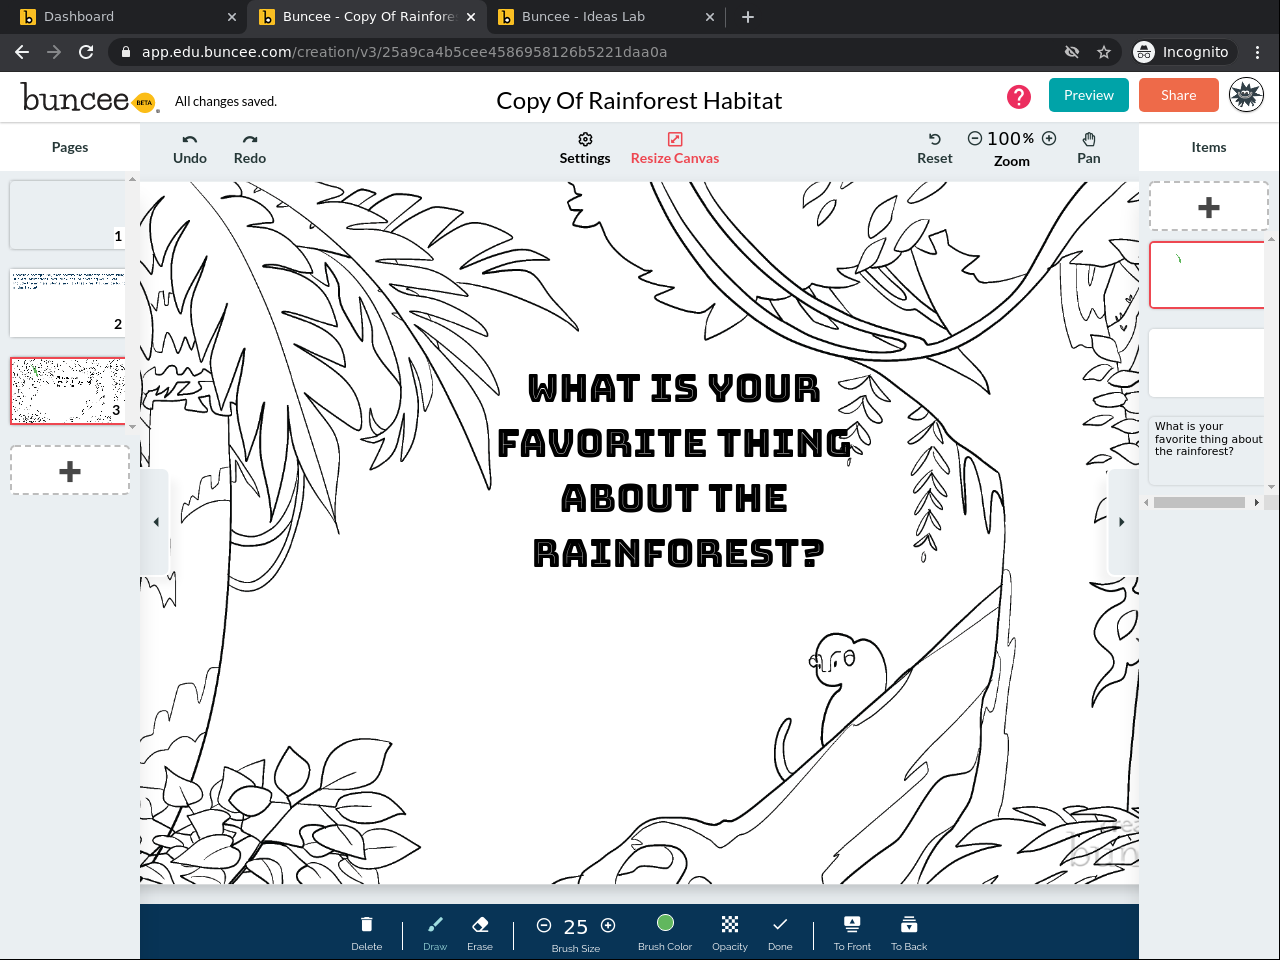
Task: Reload the page
Action: [x=86, y=52]
